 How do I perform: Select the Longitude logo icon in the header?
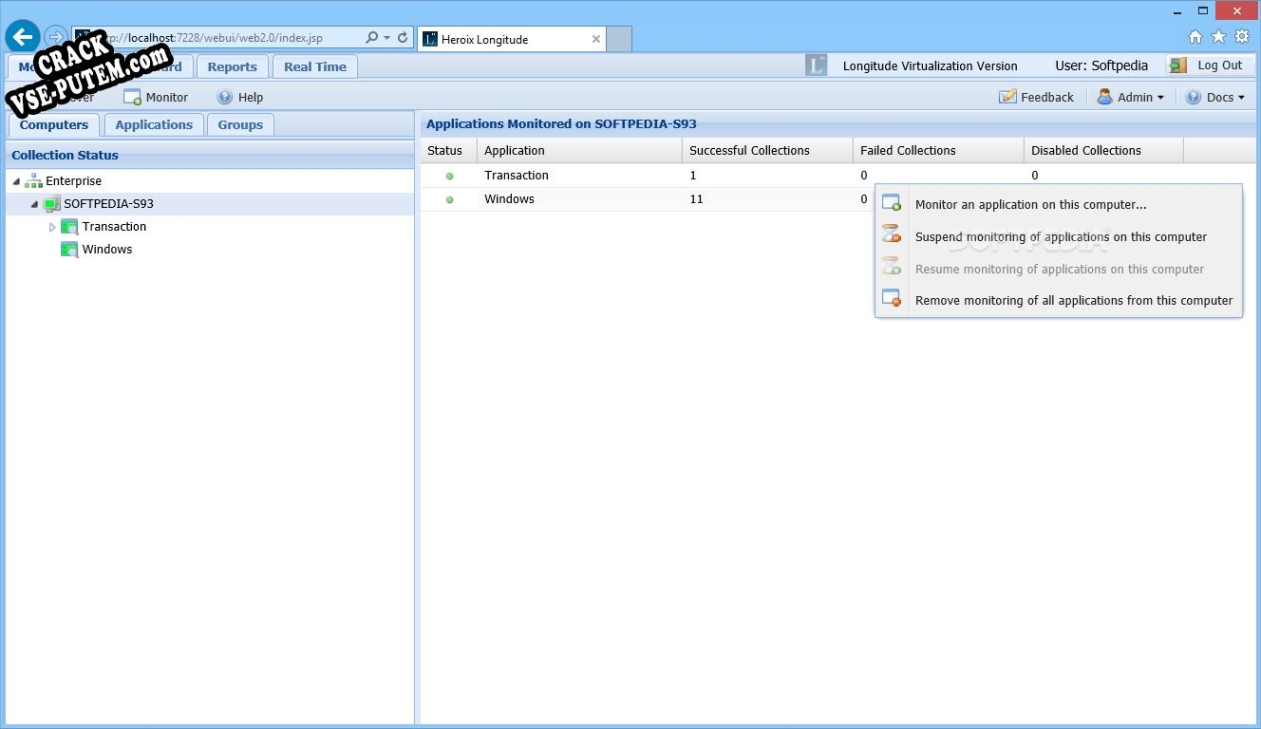pyautogui.click(x=815, y=65)
